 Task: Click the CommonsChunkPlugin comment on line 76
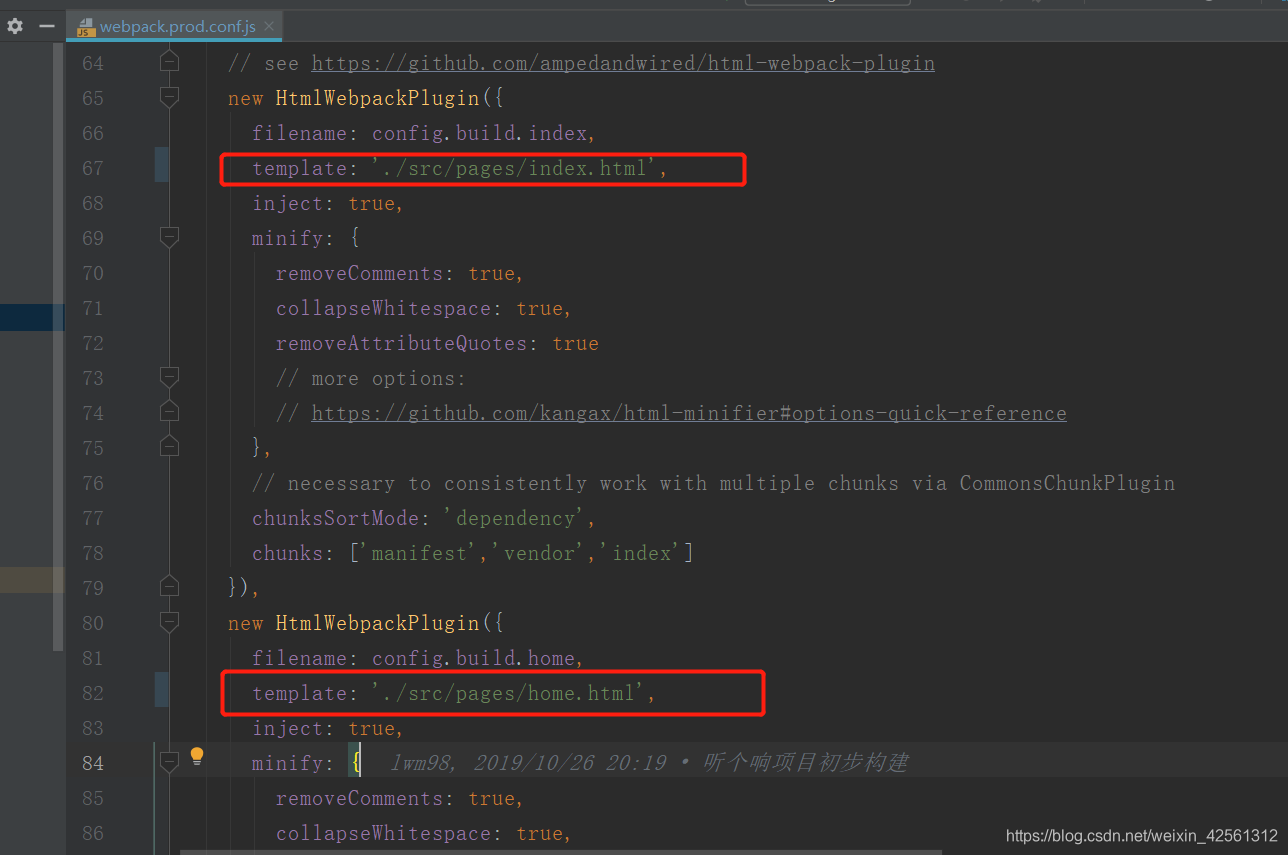(x=713, y=483)
